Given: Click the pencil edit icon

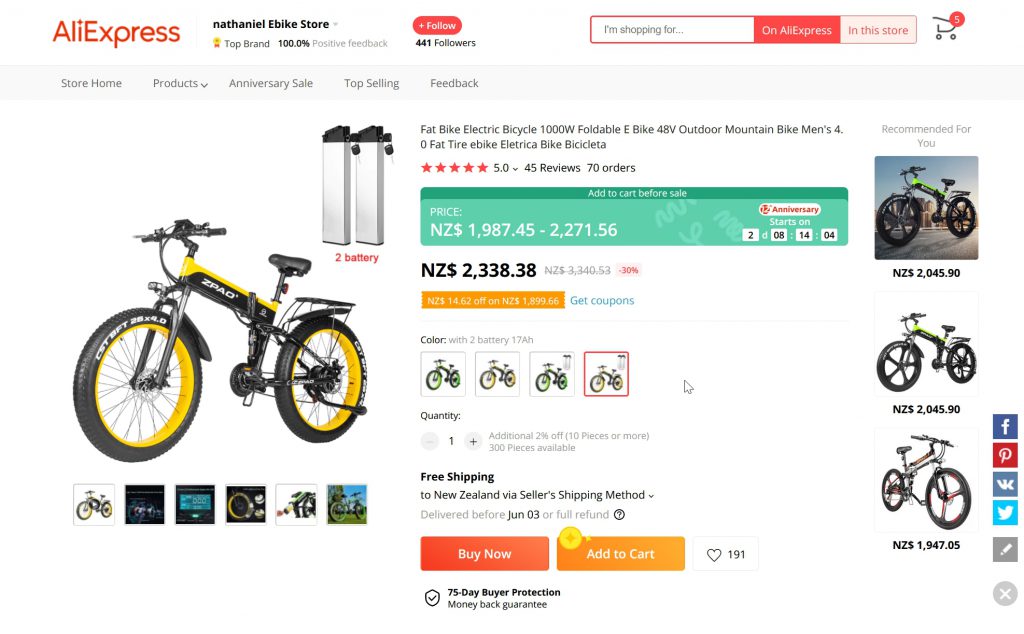Looking at the screenshot, I should pos(1005,549).
